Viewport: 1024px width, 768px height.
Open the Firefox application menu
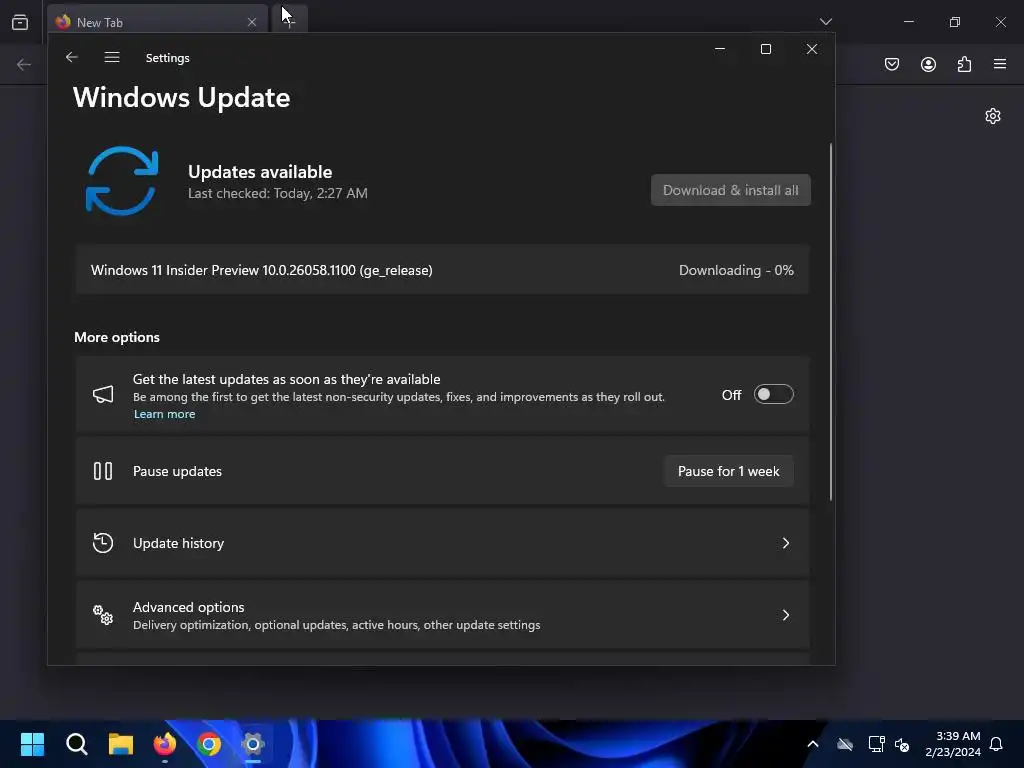[x=1000, y=64]
